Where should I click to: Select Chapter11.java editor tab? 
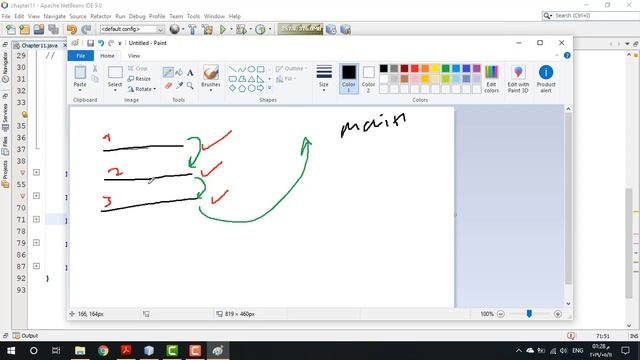[39, 45]
